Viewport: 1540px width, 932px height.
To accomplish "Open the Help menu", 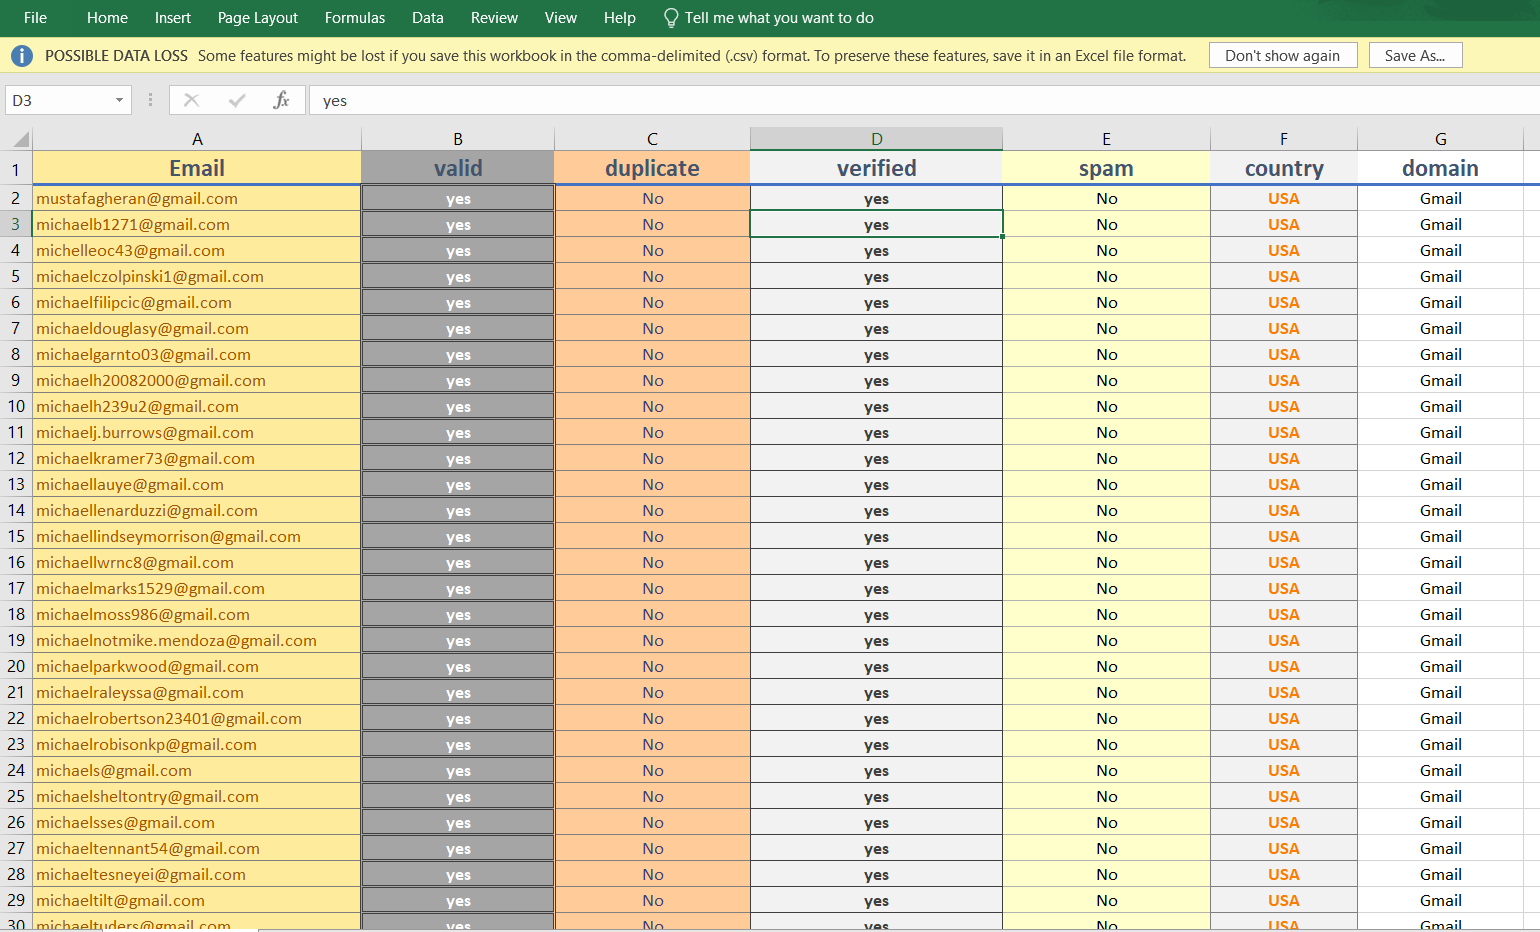I will click(x=619, y=18).
